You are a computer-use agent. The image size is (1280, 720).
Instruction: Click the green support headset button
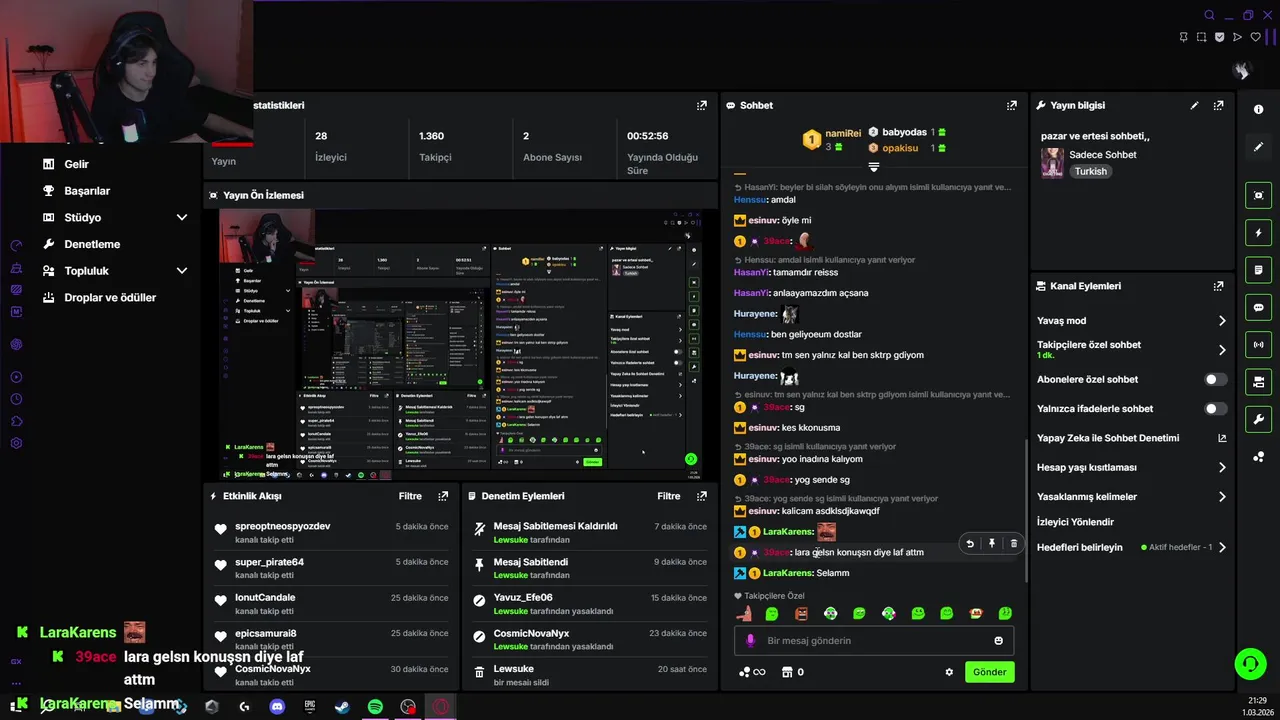(x=1250, y=663)
